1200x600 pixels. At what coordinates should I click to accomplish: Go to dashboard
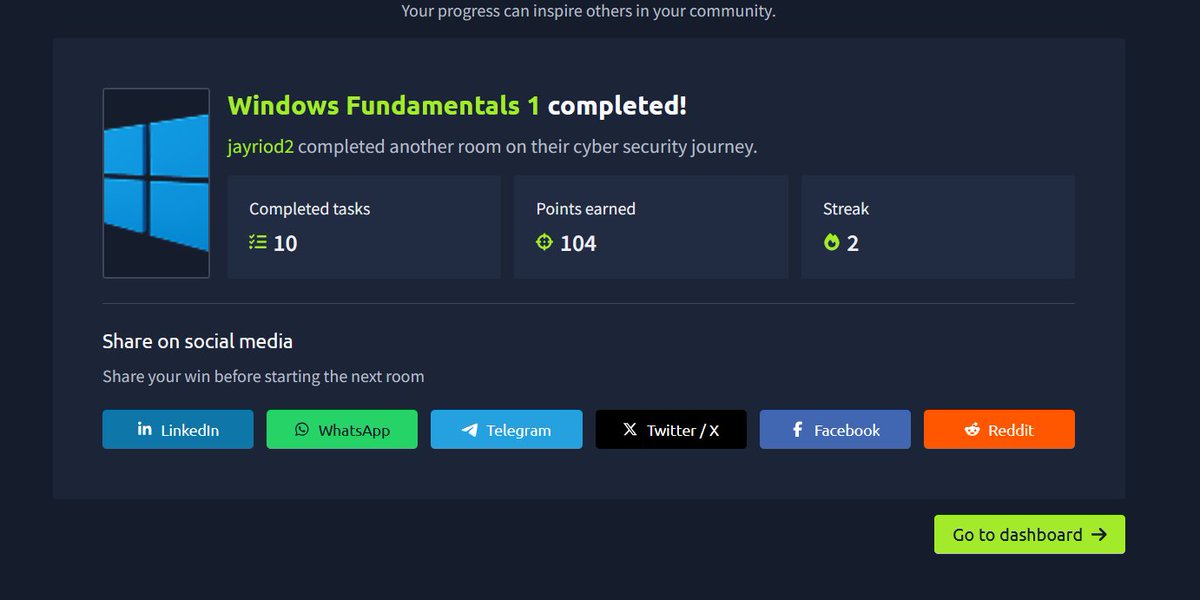[x=1029, y=534]
